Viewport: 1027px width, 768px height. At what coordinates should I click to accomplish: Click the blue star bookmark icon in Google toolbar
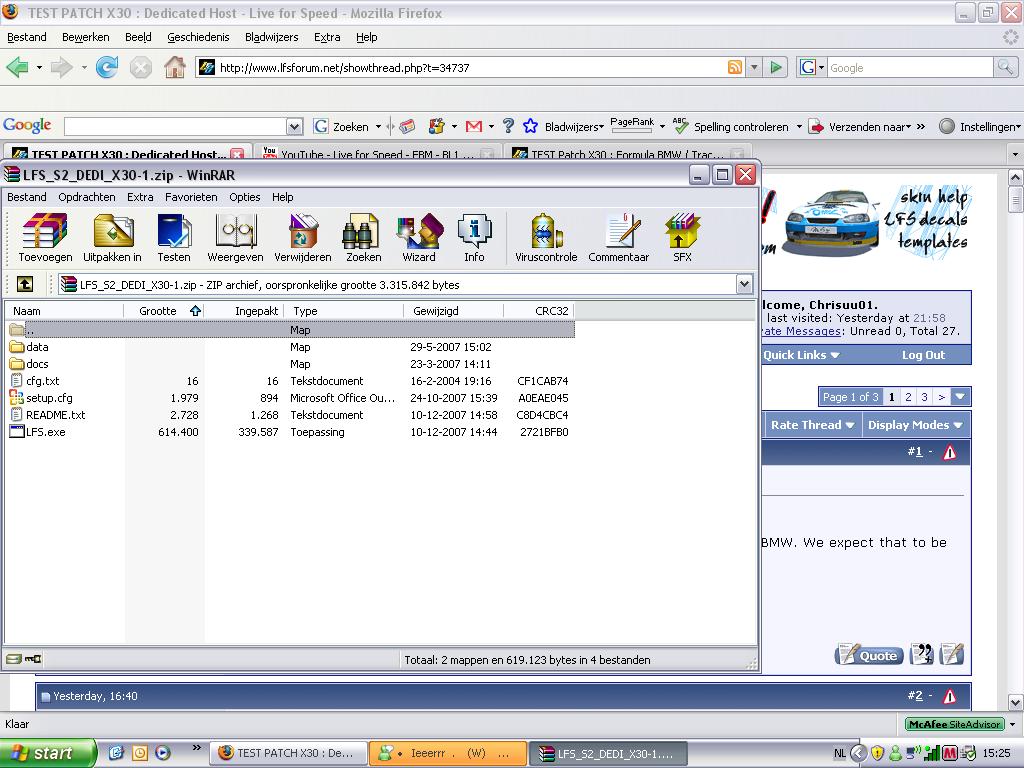pyautogui.click(x=531, y=126)
